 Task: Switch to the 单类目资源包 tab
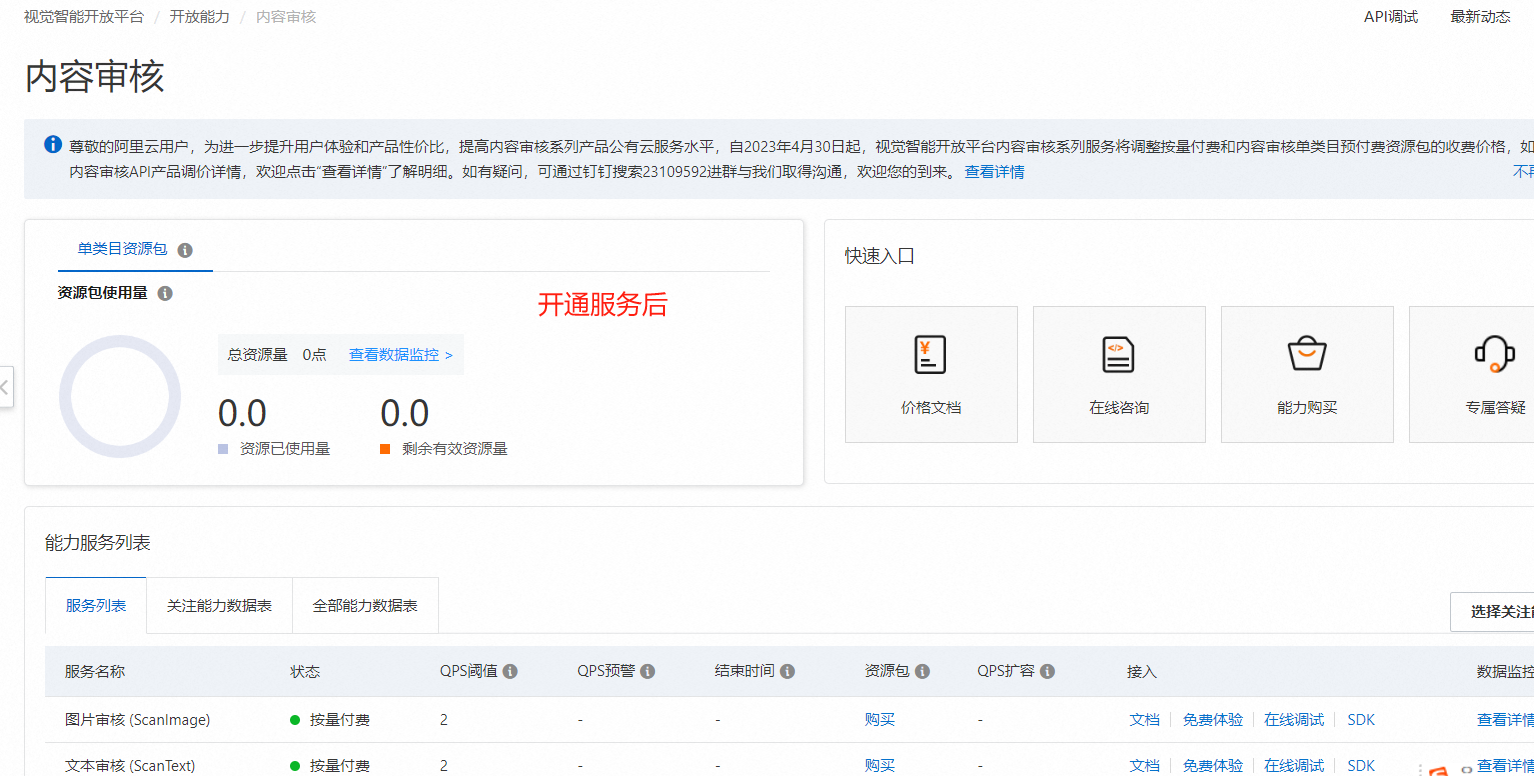point(122,249)
